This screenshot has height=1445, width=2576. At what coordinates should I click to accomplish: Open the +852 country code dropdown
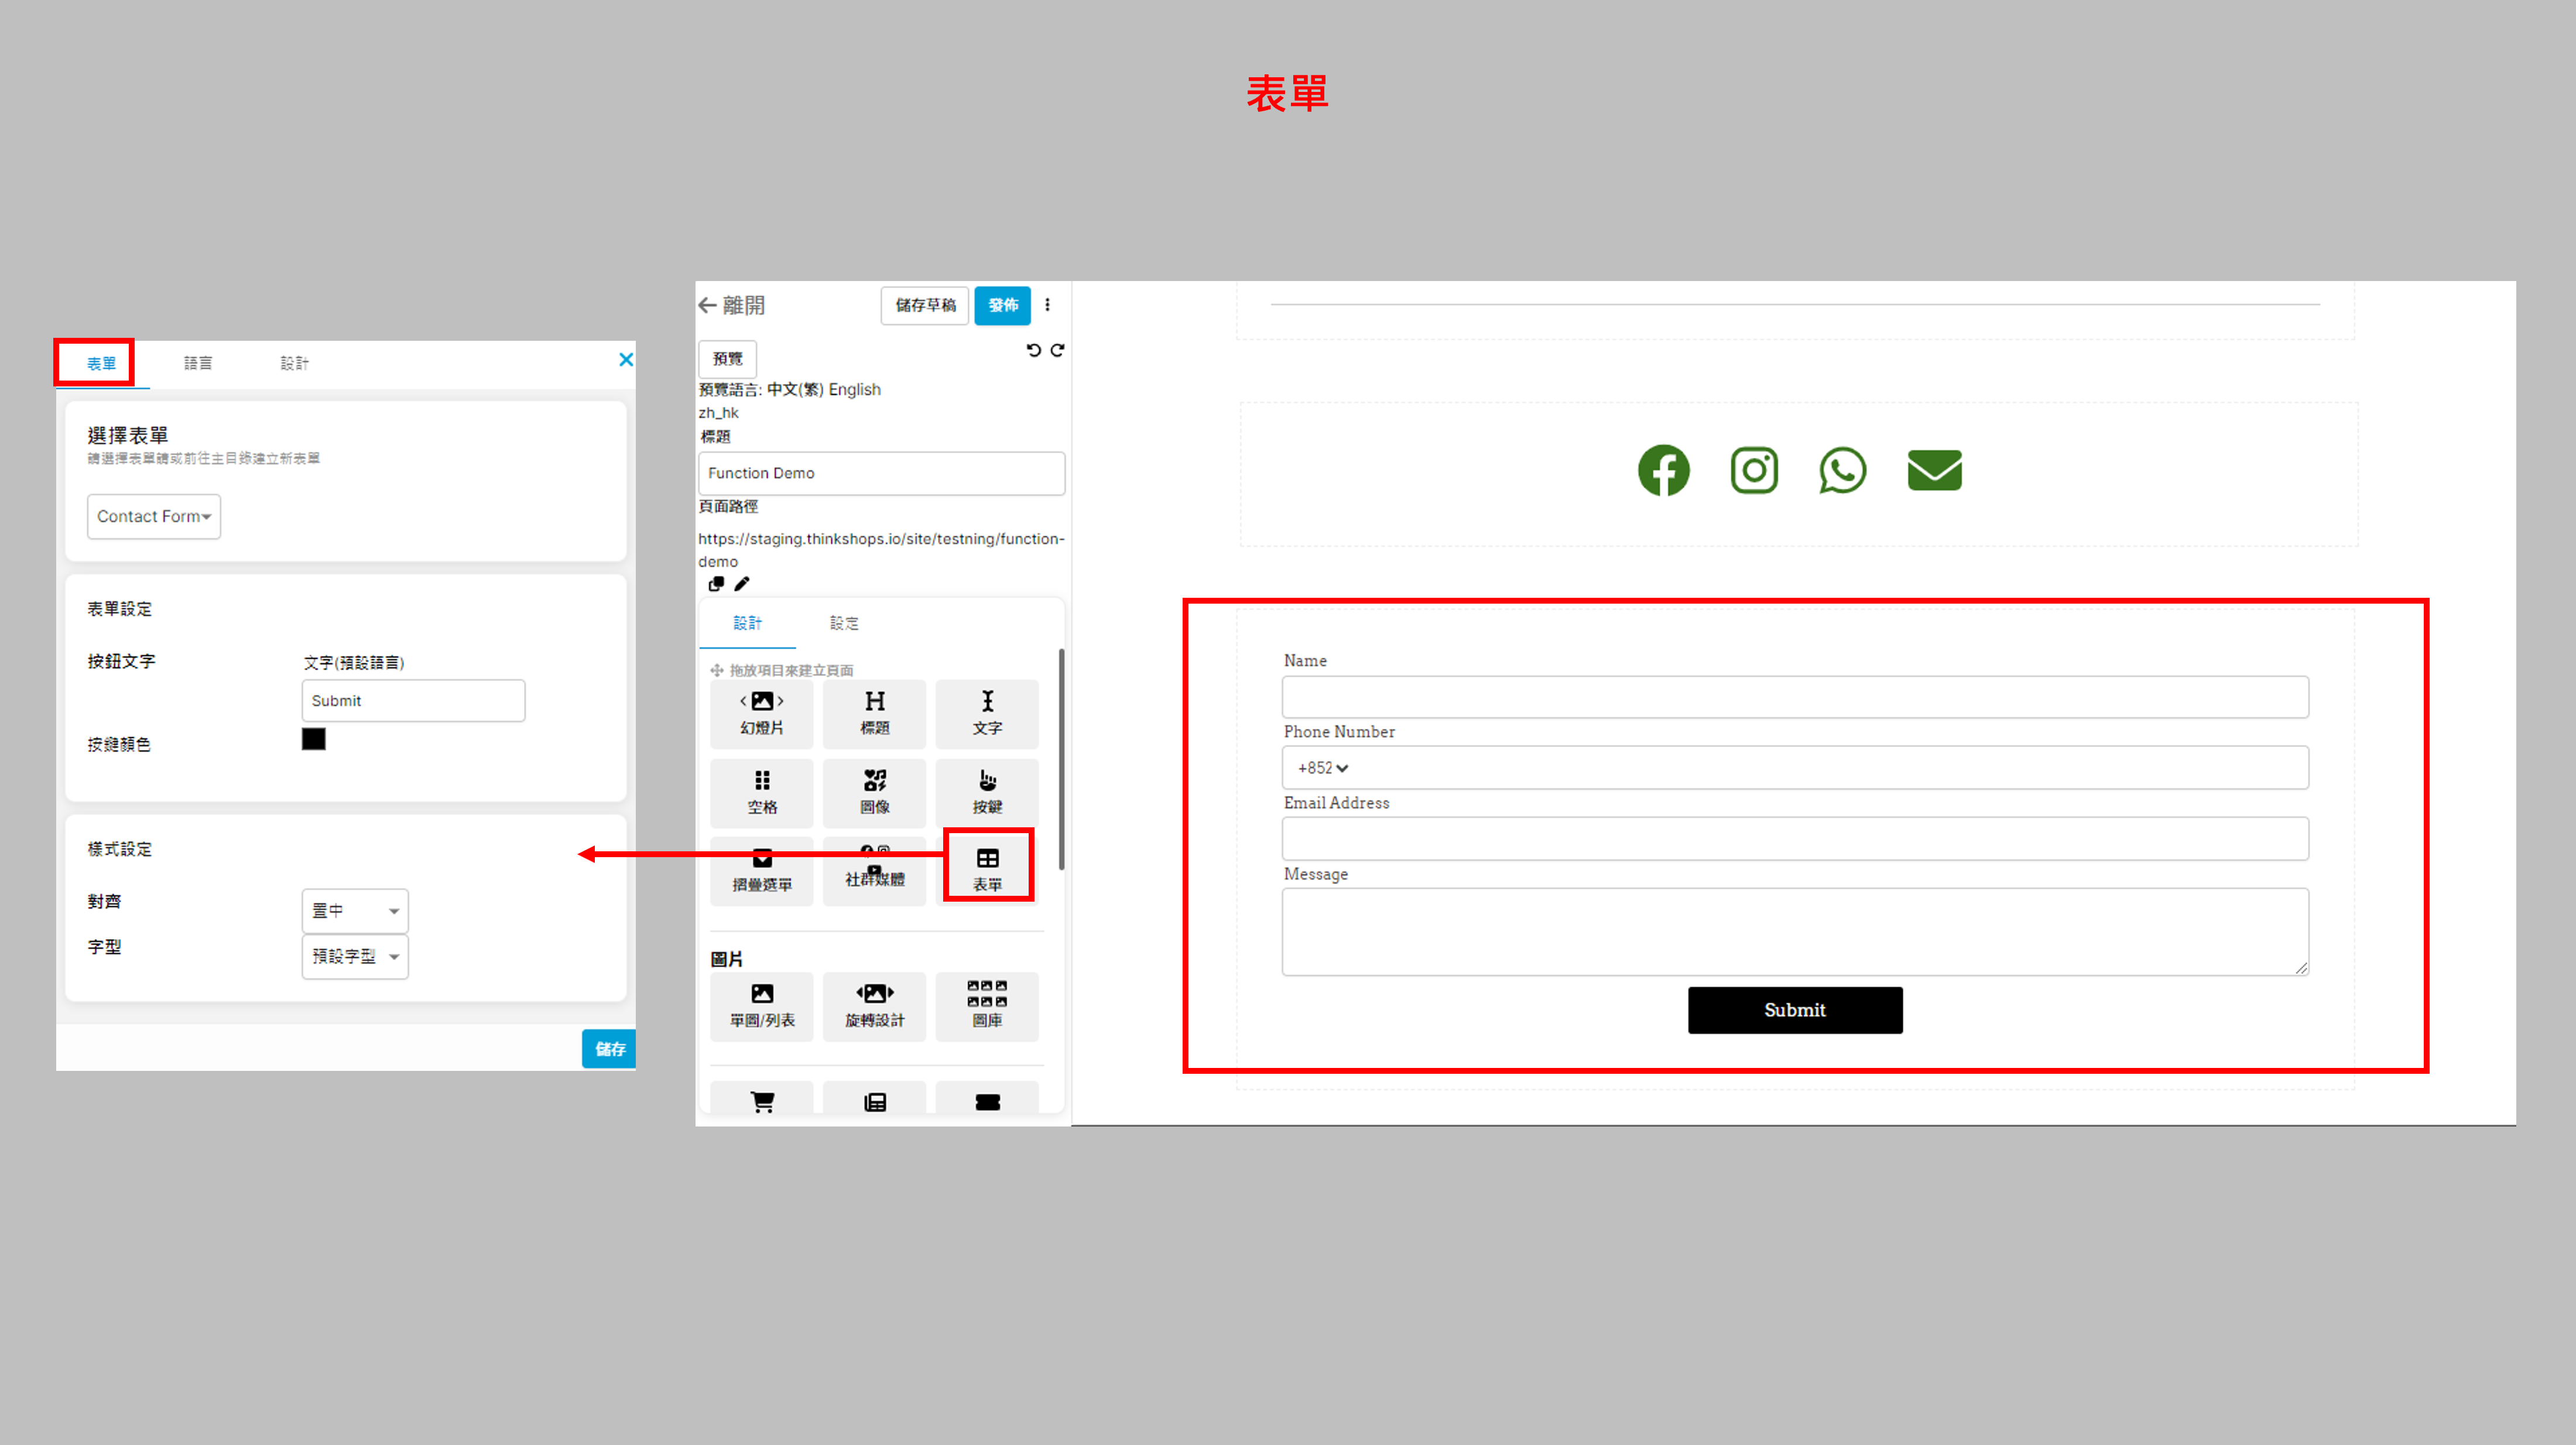[x=1323, y=768]
